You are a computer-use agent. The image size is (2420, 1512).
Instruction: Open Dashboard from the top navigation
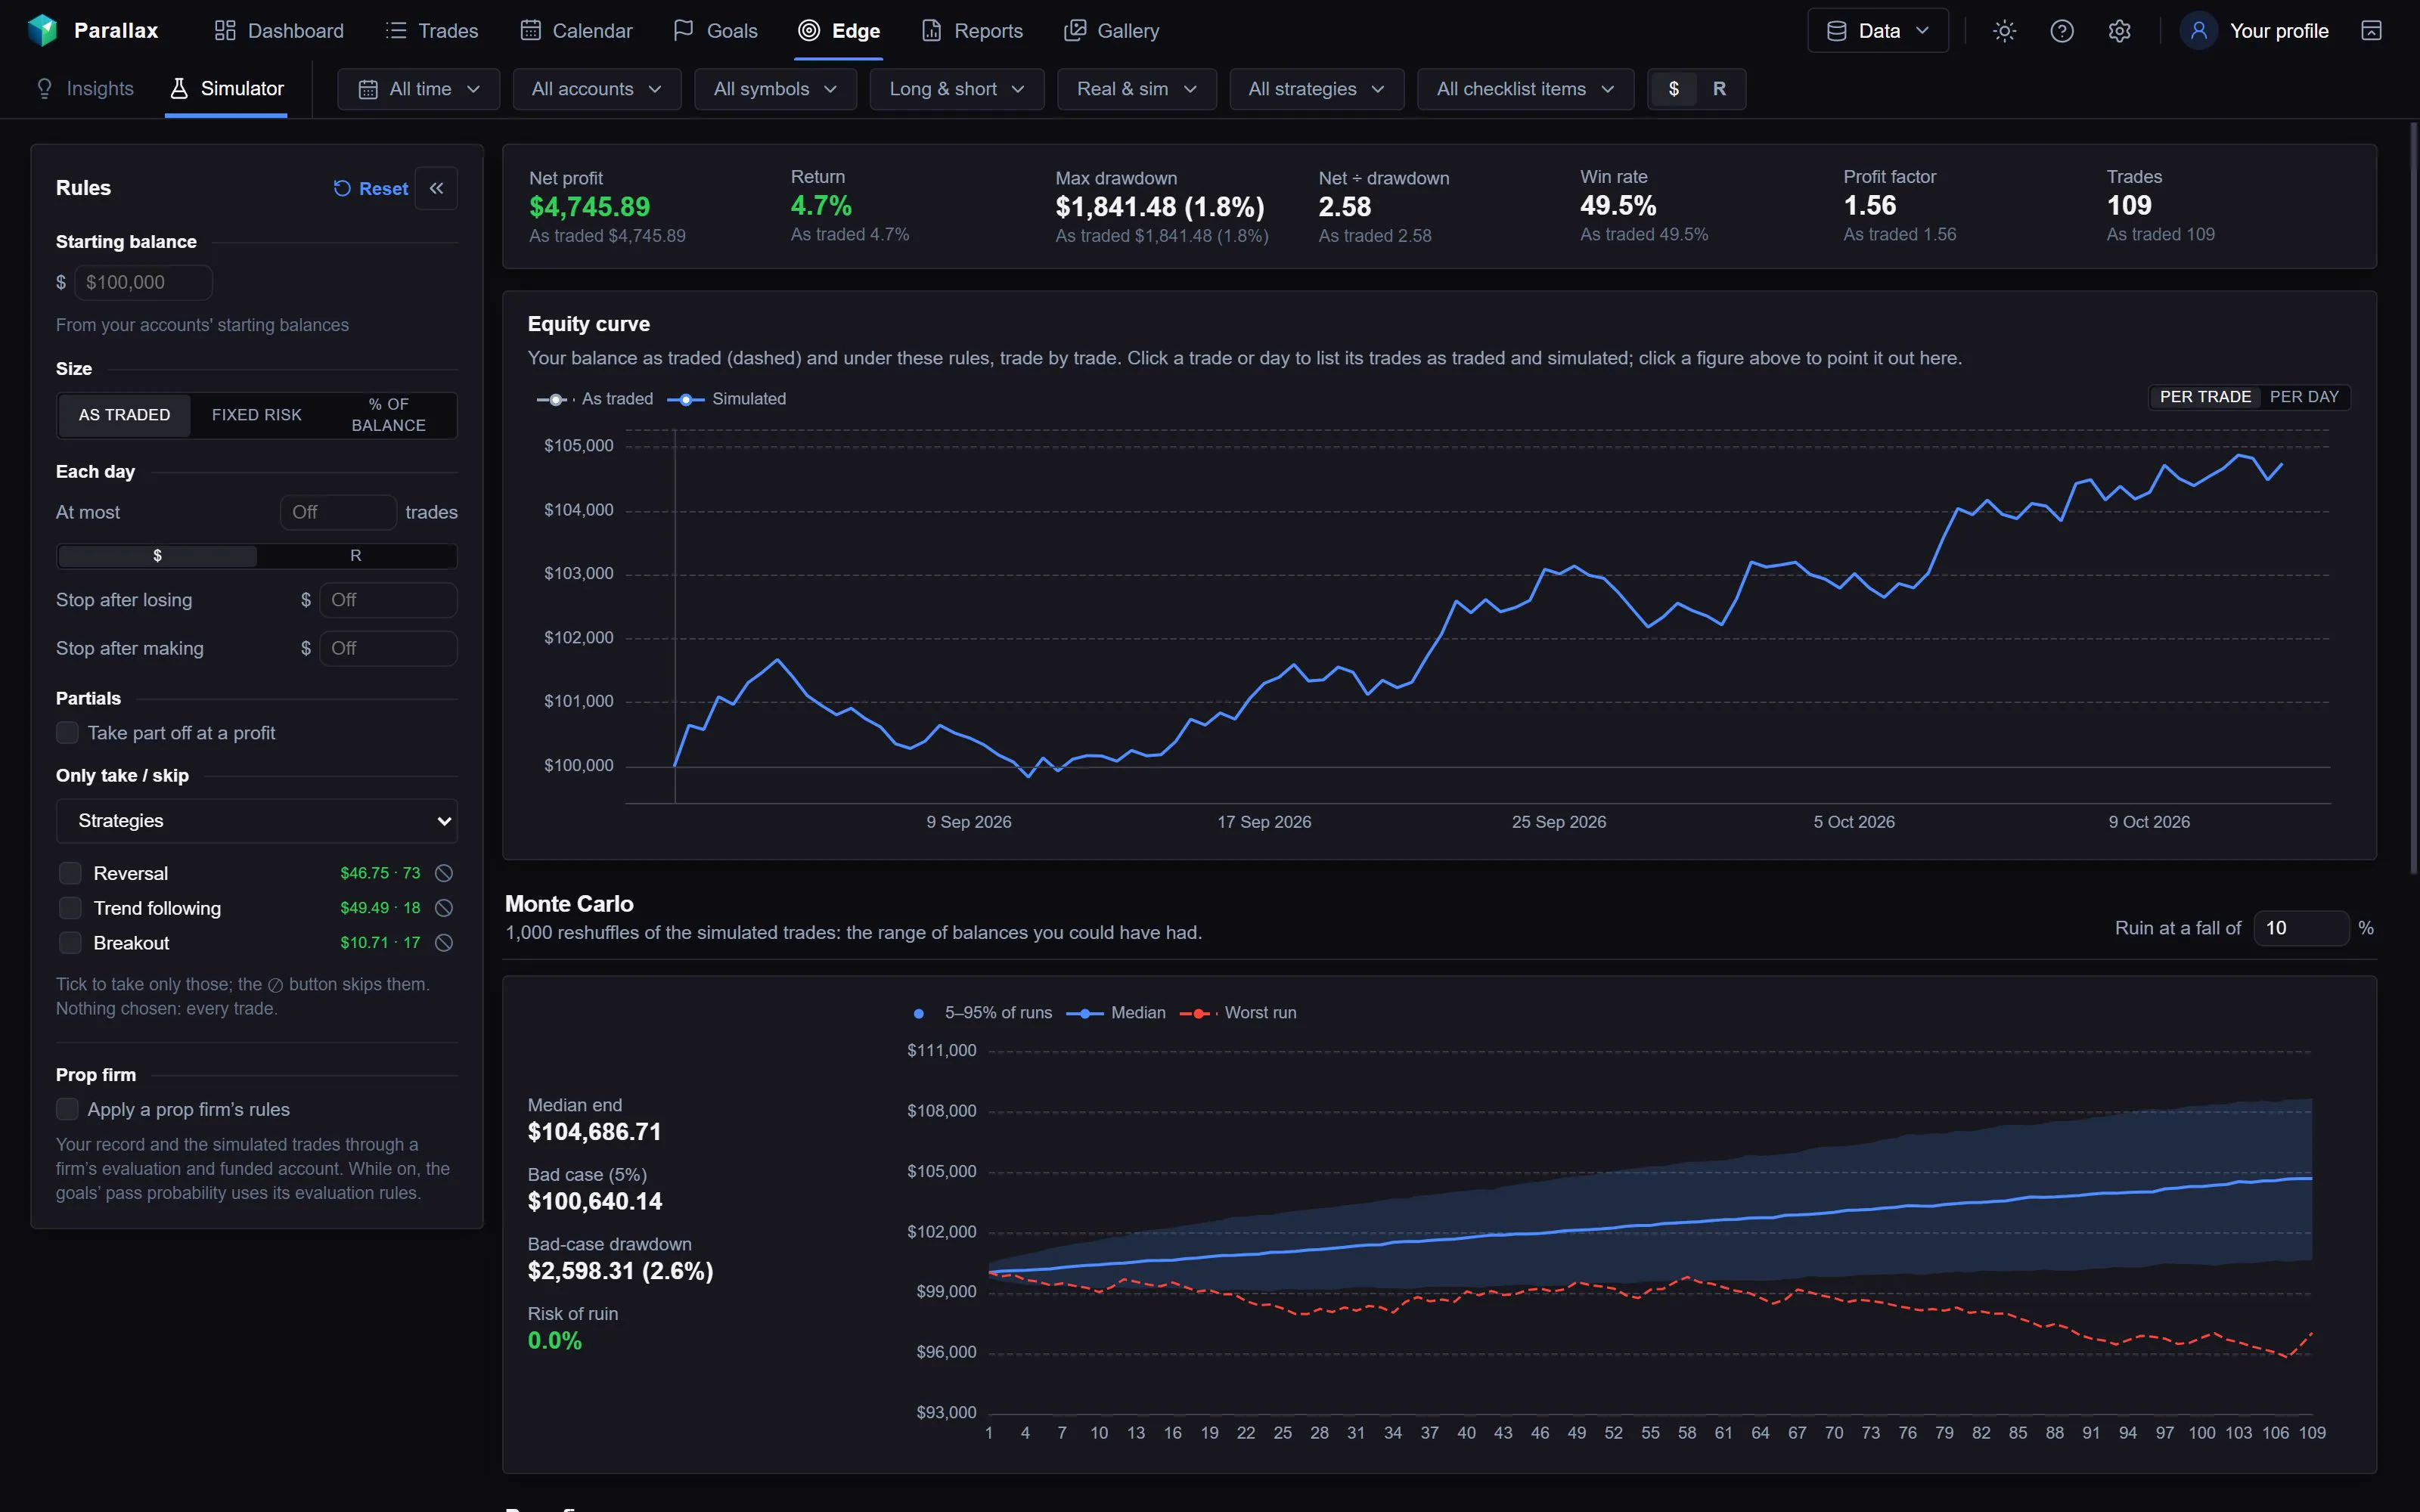279,31
